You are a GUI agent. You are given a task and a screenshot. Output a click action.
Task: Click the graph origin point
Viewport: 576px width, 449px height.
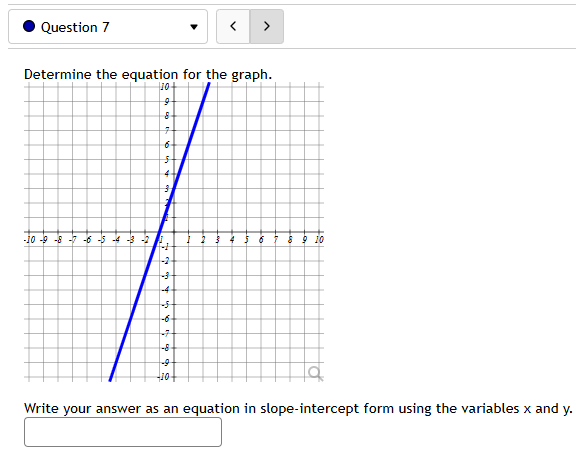pyautogui.click(x=174, y=232)
